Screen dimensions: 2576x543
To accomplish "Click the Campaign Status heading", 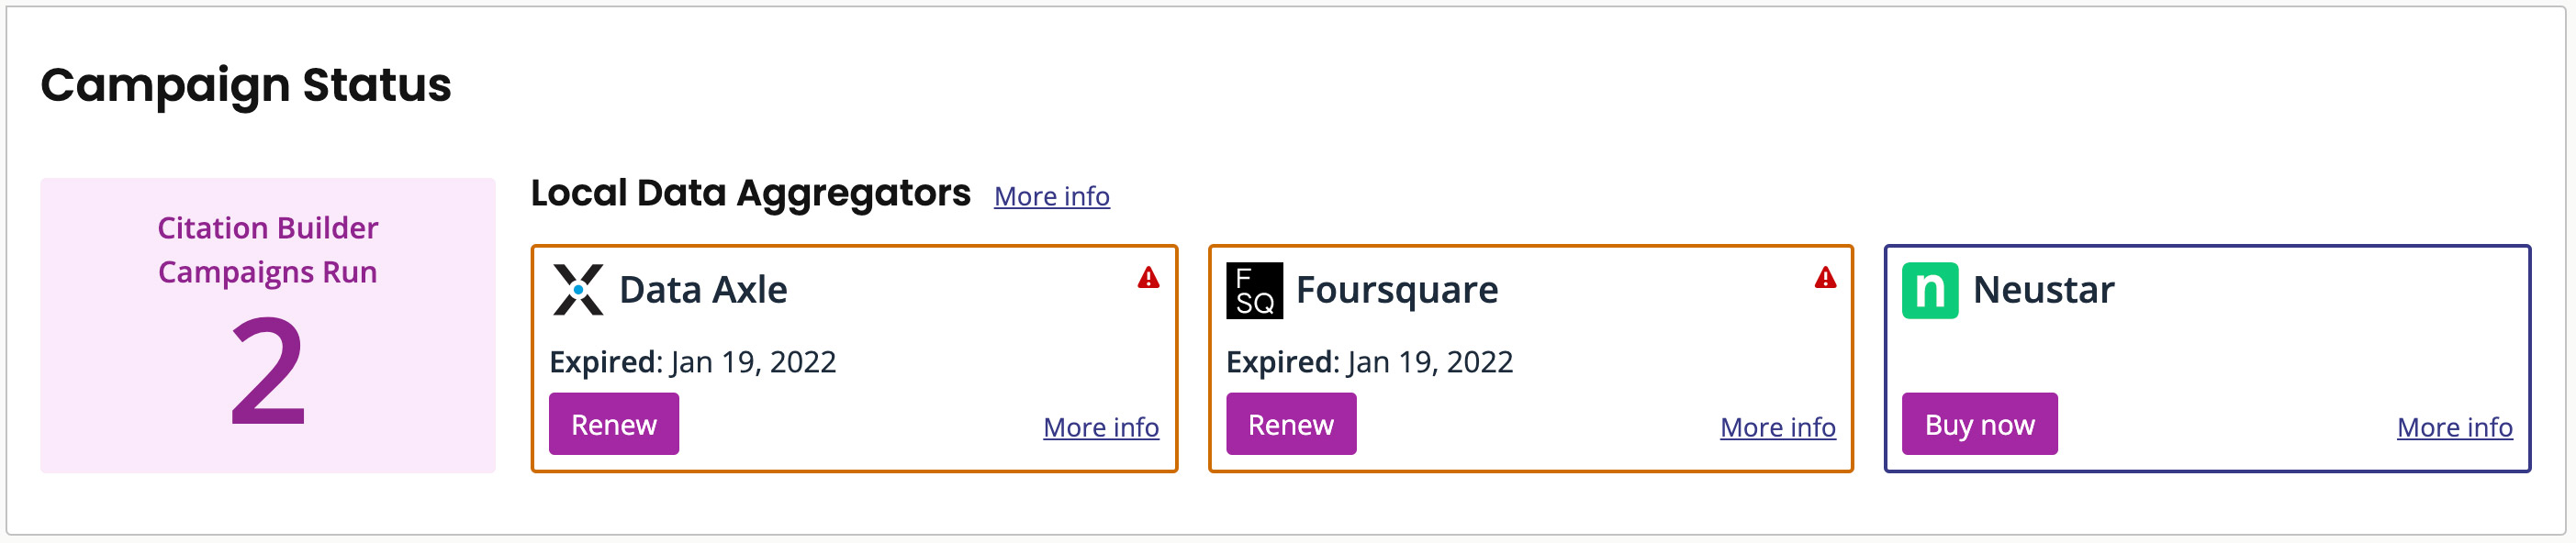I will (246, 85).
